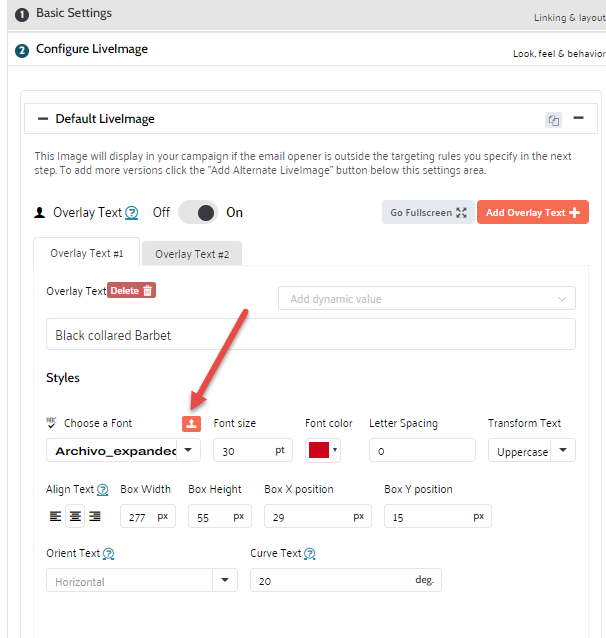This screenshot has width=606, height=638.
Task: Click the red font color swatch
Action: click(x=319, y=450)
